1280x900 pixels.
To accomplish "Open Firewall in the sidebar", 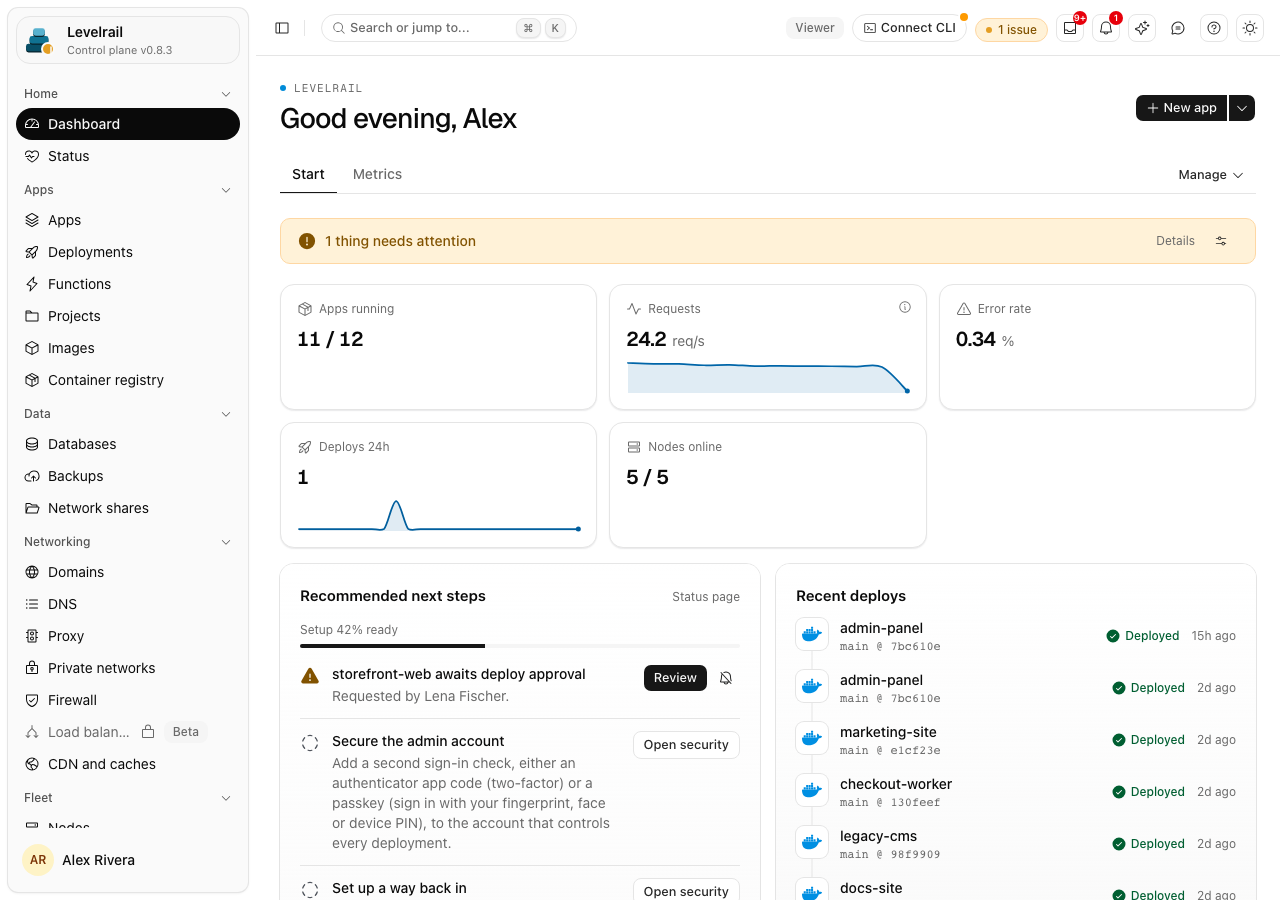I will 128,700.
